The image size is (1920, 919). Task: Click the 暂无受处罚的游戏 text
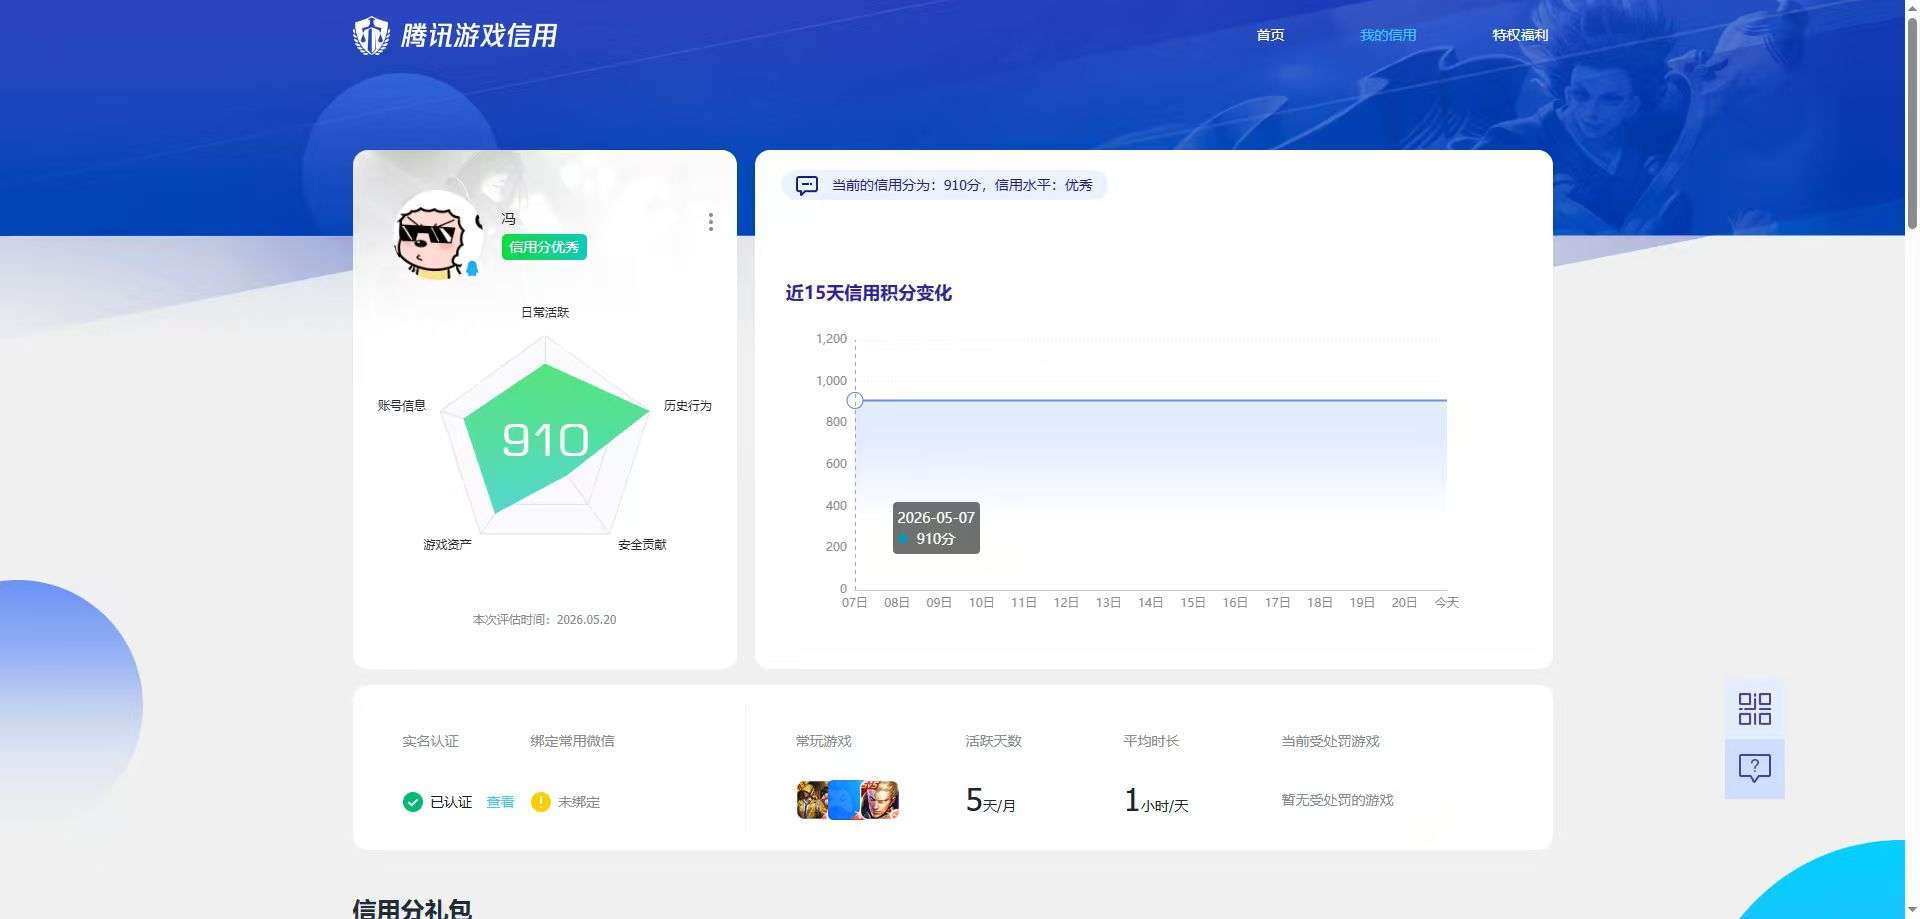[x=1338, y=800]
